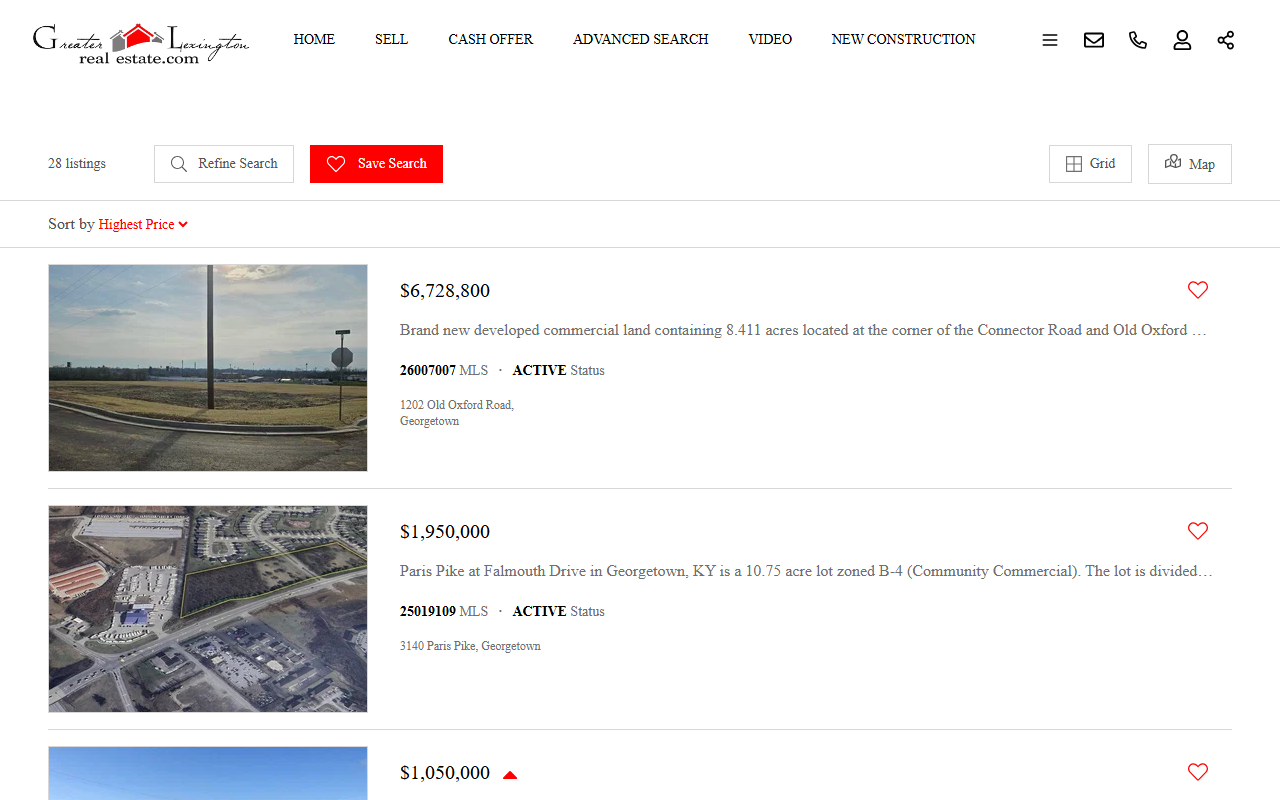Image resolution: width=1280 pixels, height=800 pixels.
Task: Click address 1202 Old Oxford Road, Georgetown
Action: click(x=457, y=413)
